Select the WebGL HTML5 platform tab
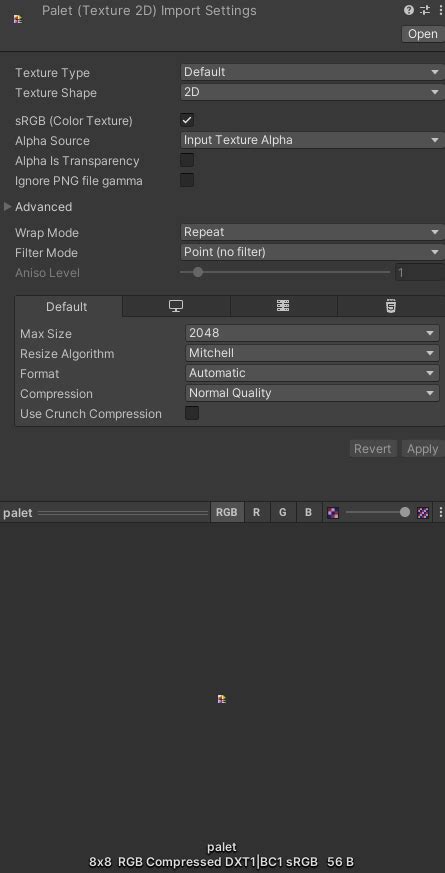 [391, 306]
